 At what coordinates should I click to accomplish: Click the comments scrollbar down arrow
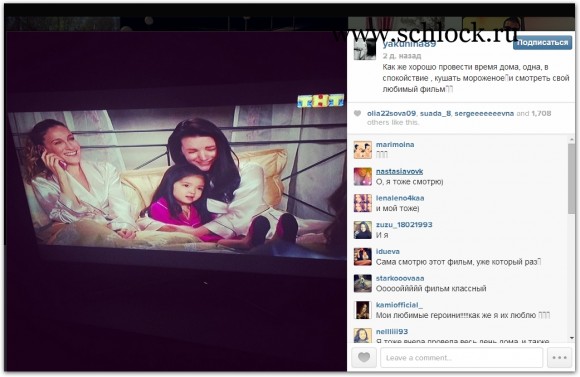(572, 337)
